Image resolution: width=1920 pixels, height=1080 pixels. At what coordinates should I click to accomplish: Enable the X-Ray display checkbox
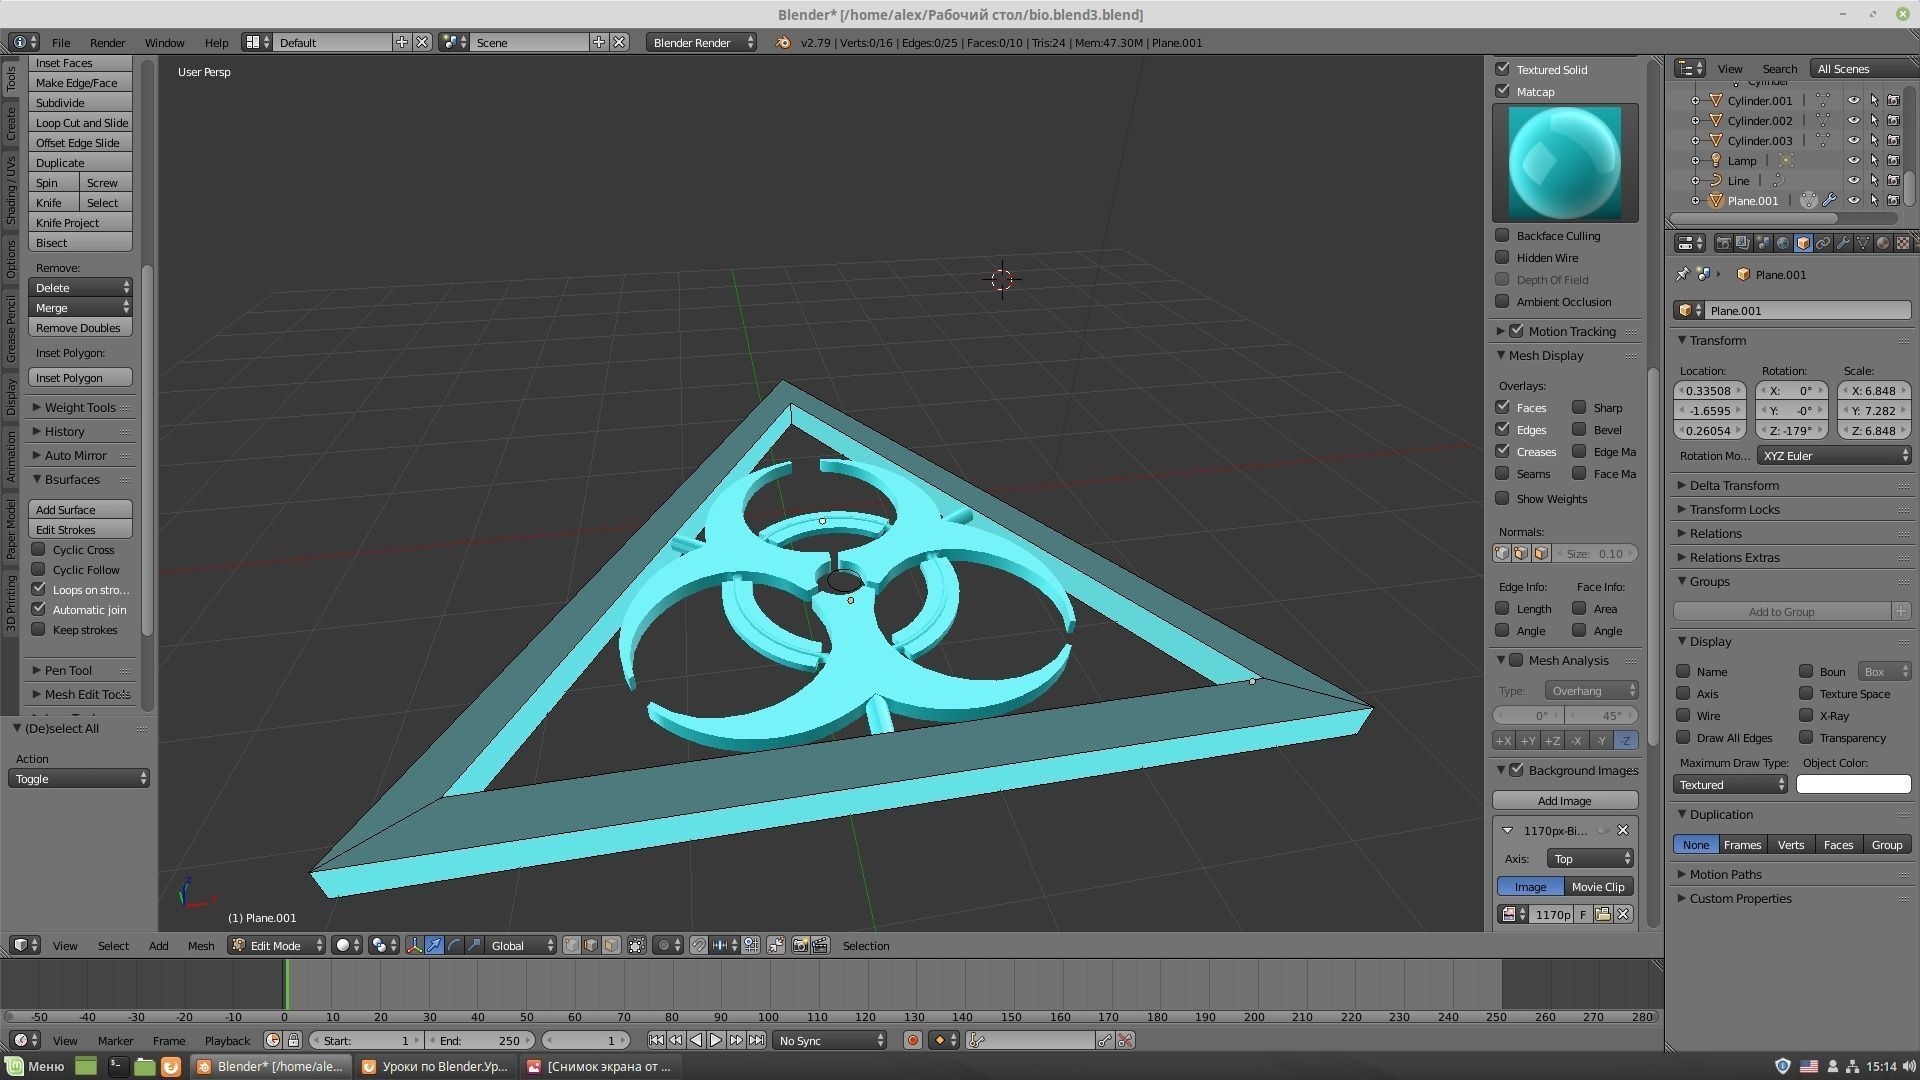[x=1806, y=715]
